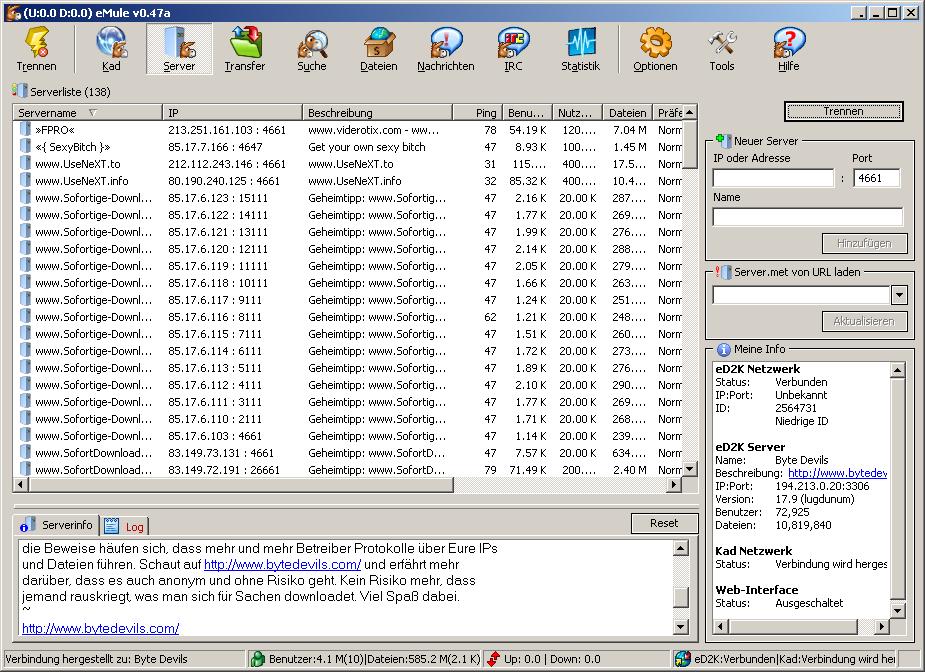This screenshot has height=672, width=925.
Task: Select the server row 85.17.6.123 : 15111
Action: pyautogui.click(x=347, y=198)
